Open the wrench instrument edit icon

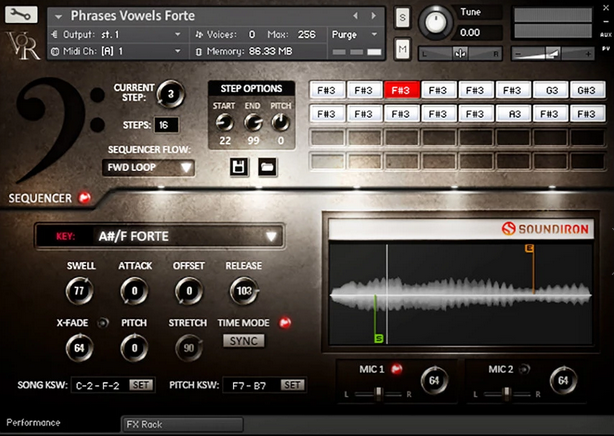pyautogui.click(x=21, y=15)
